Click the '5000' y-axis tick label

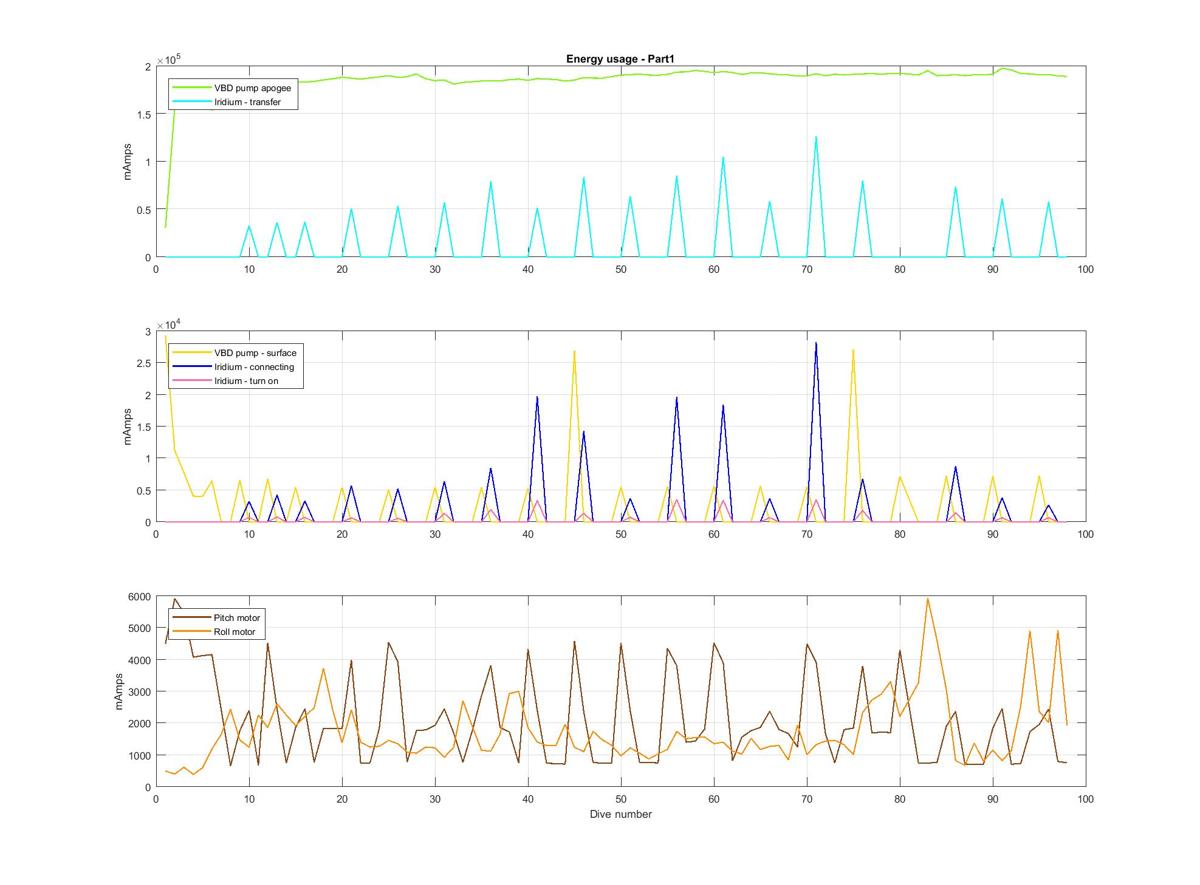[x=138, y=629]
